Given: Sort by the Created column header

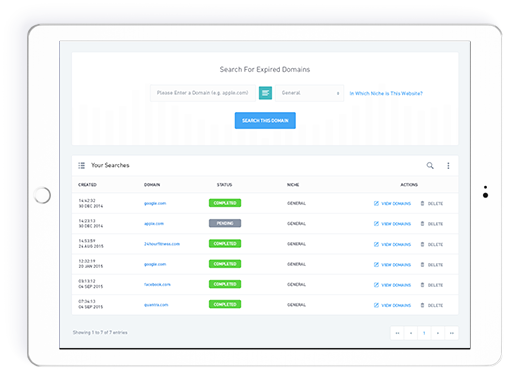Looking at the screenshot, I should click(87, 185).
